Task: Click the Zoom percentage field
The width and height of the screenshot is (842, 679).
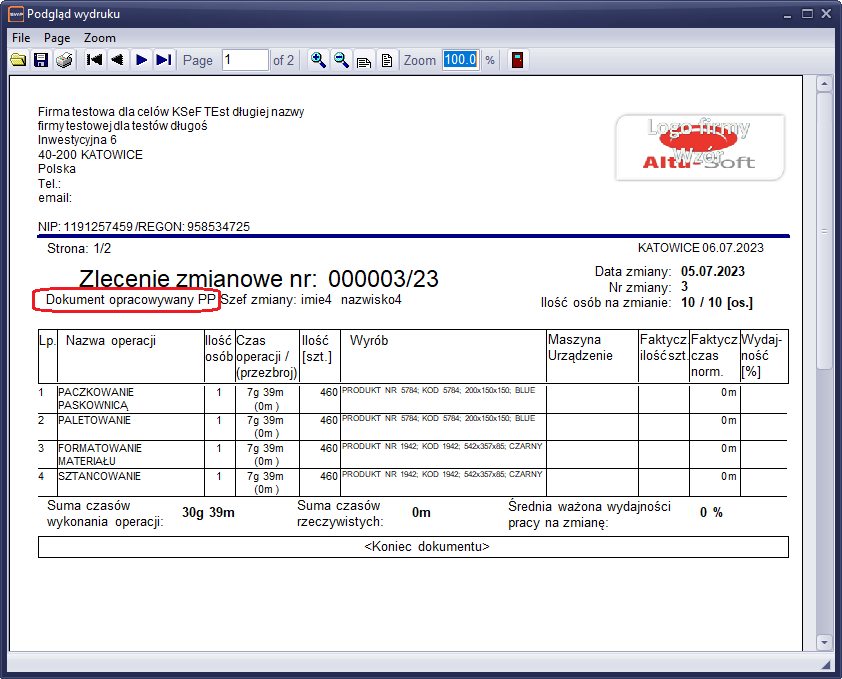Action: click(460, 60)
